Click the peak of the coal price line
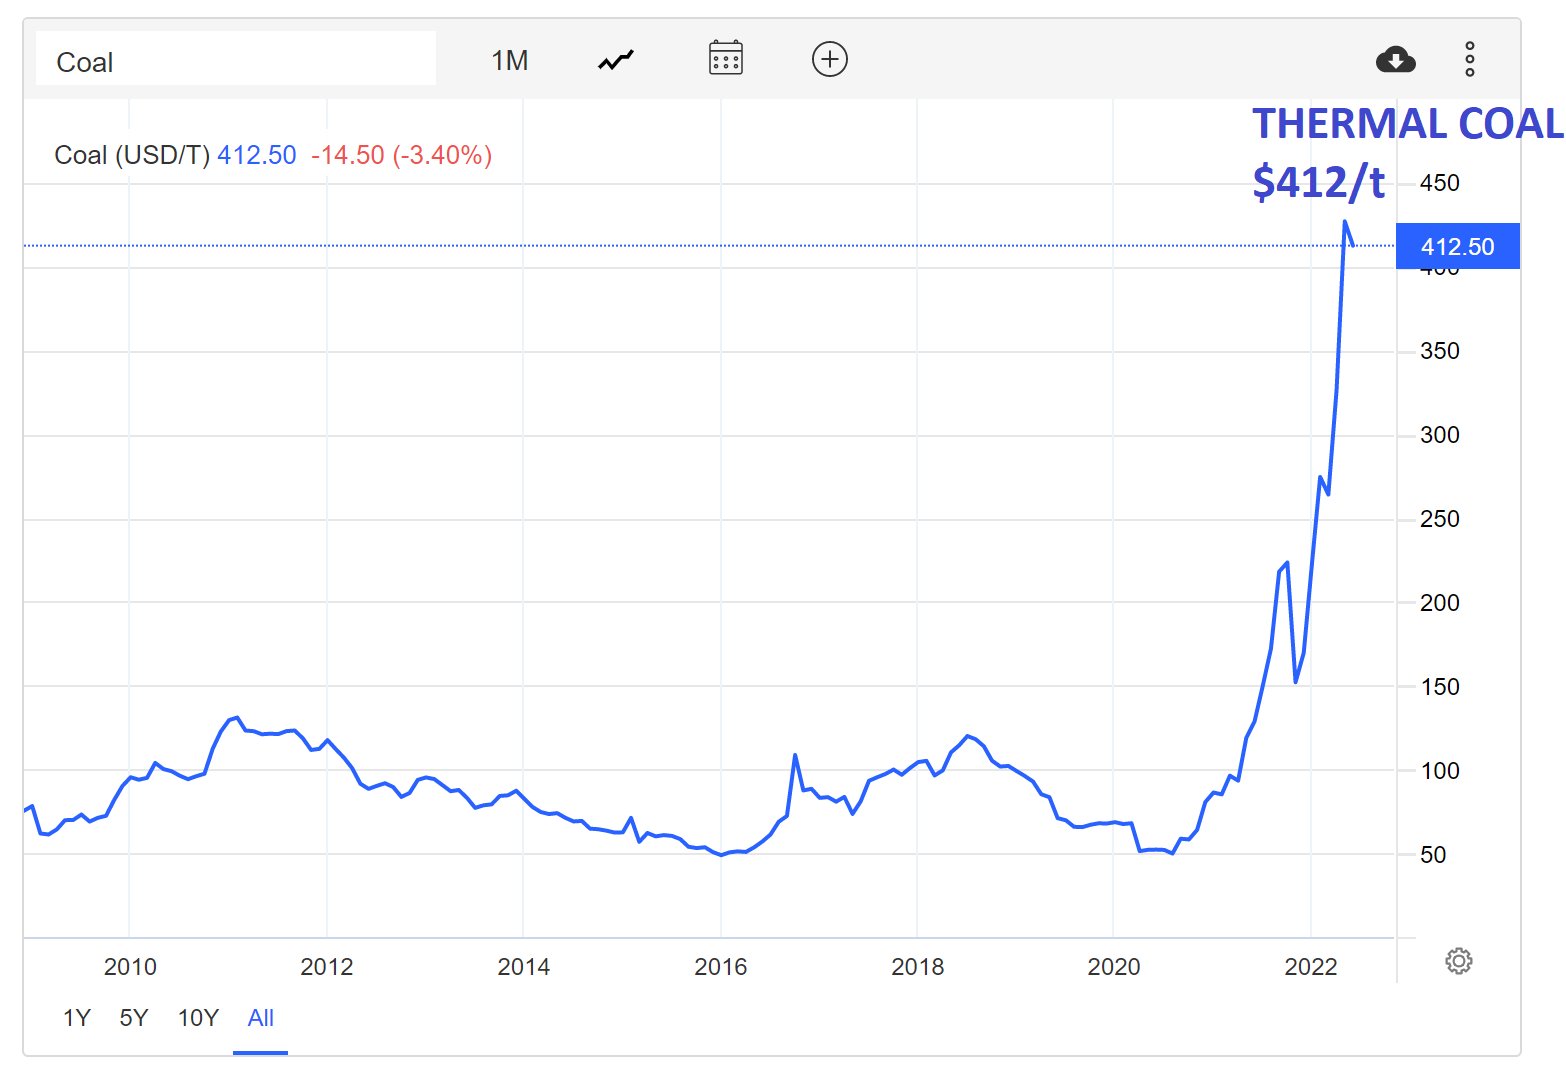The width and height of the screenshot is (1566, 1076). tap(1344, 222)
